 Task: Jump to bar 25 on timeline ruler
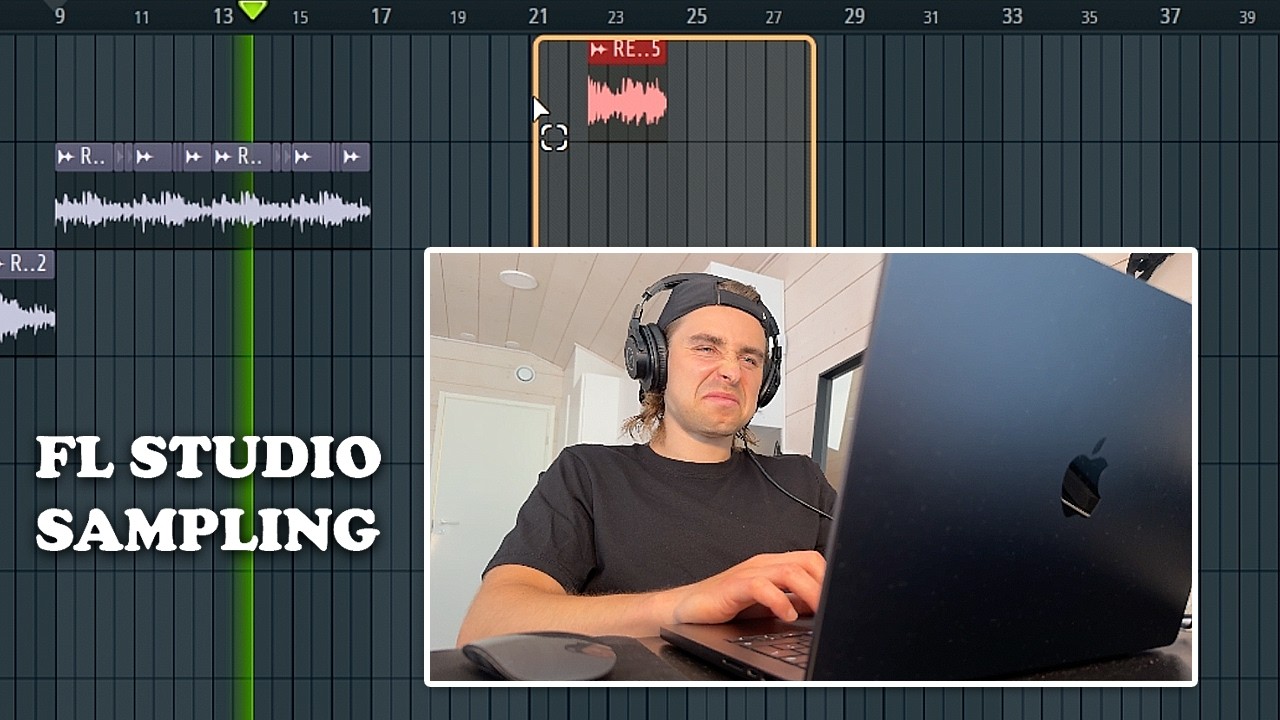pos(696,16)
